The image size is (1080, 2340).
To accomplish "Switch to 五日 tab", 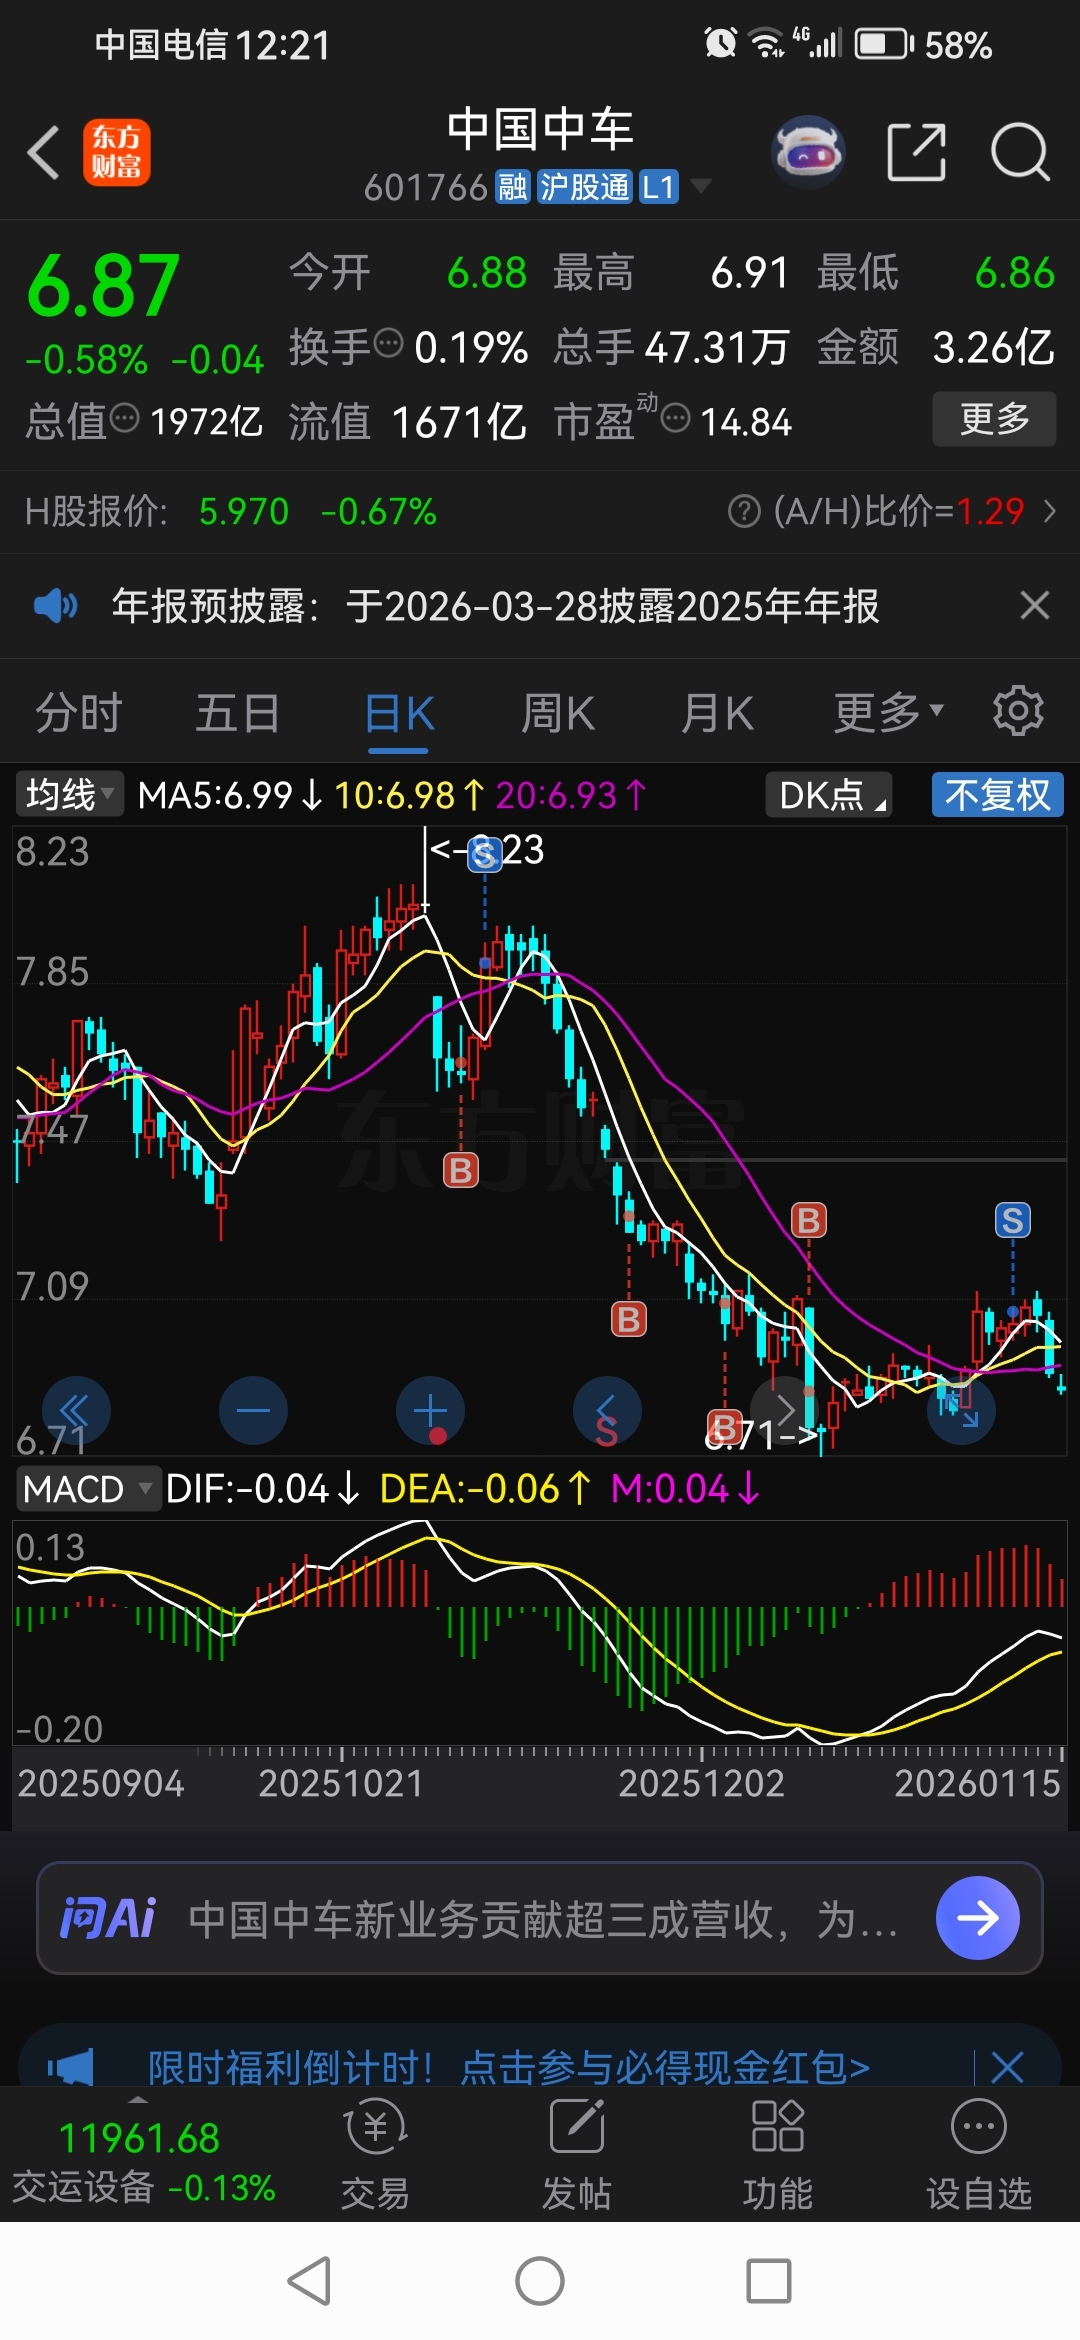I will (x=238, y=714).
